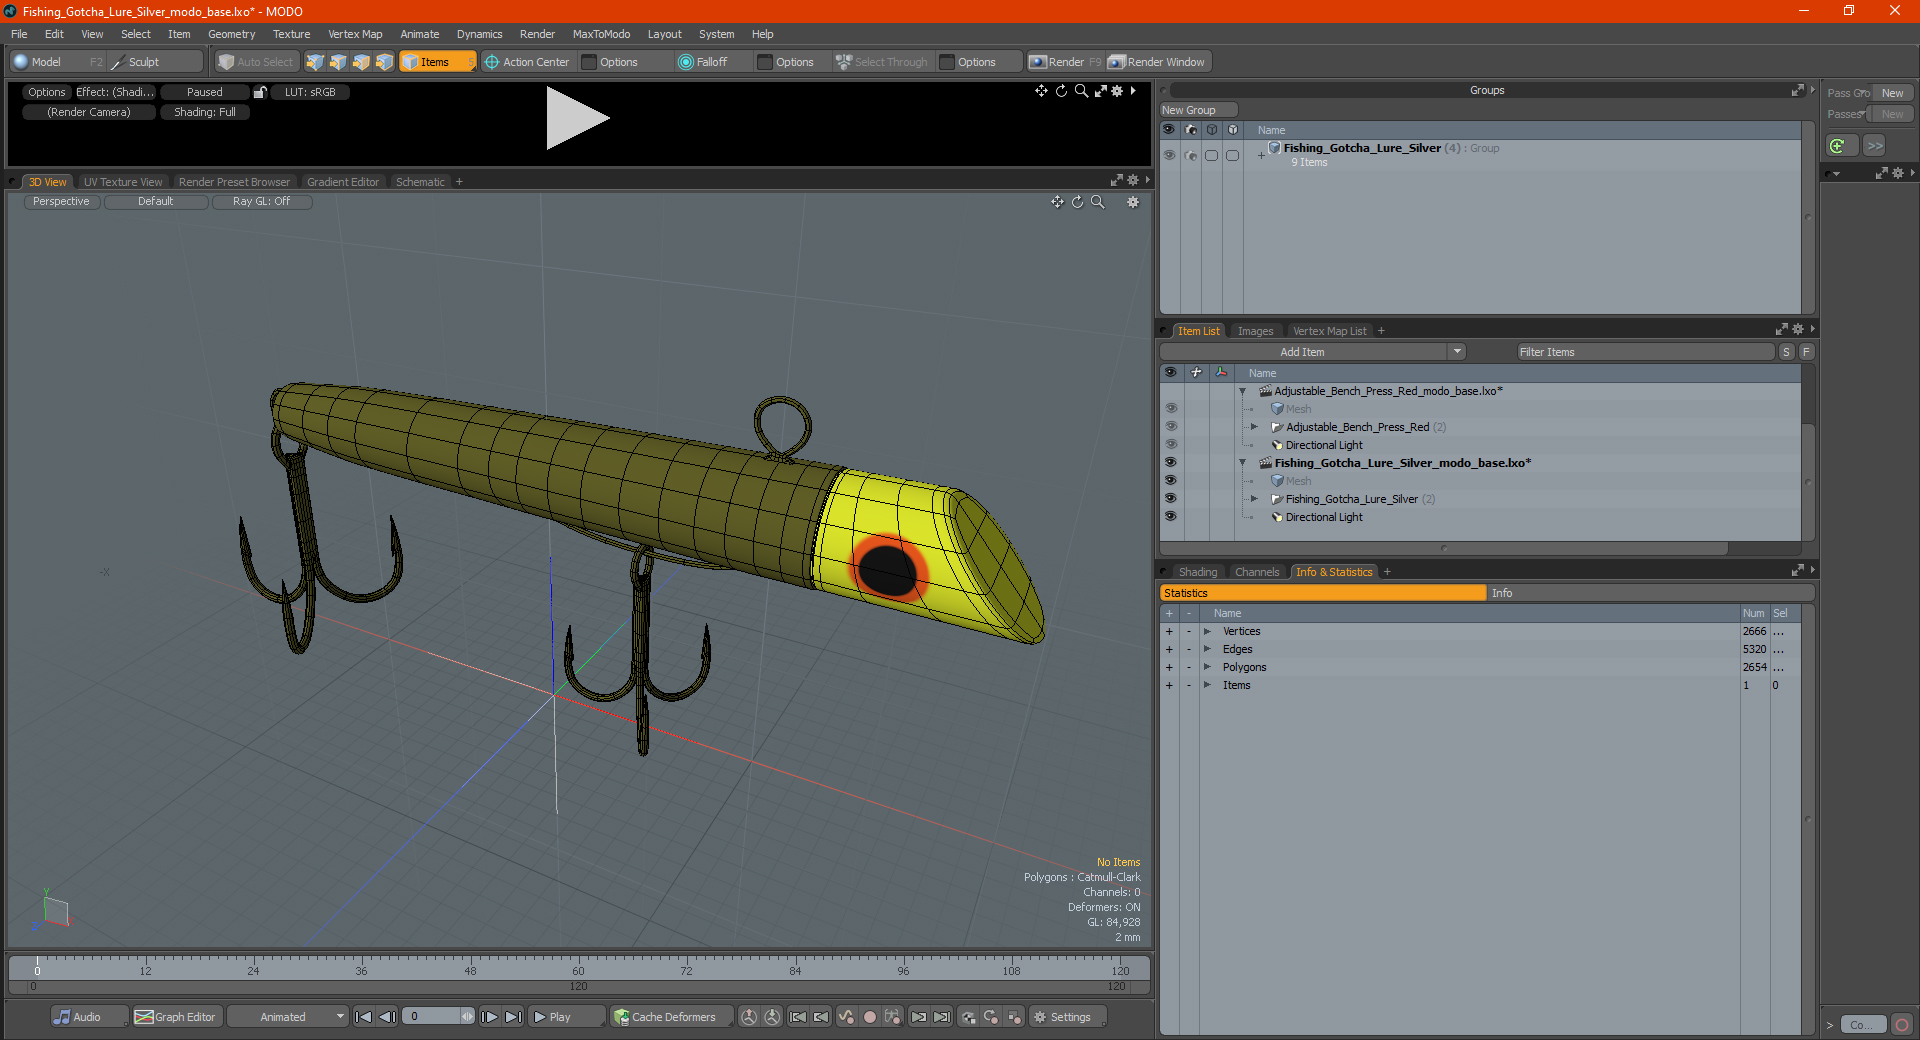1920x1040 pixels.
Task: Click the Render F9 button
Action: 1066,62
